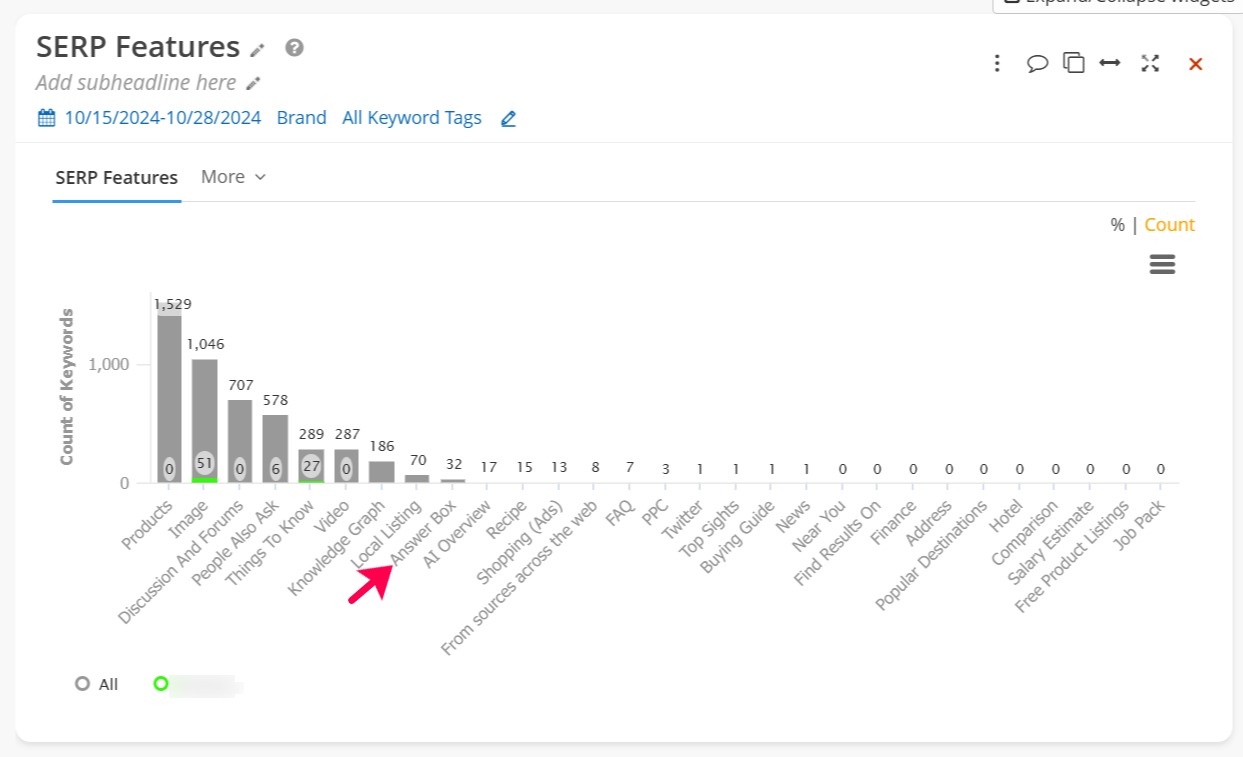Switch chart display to percent
Screen dimensions: 1243x757
coord(1117,225)
